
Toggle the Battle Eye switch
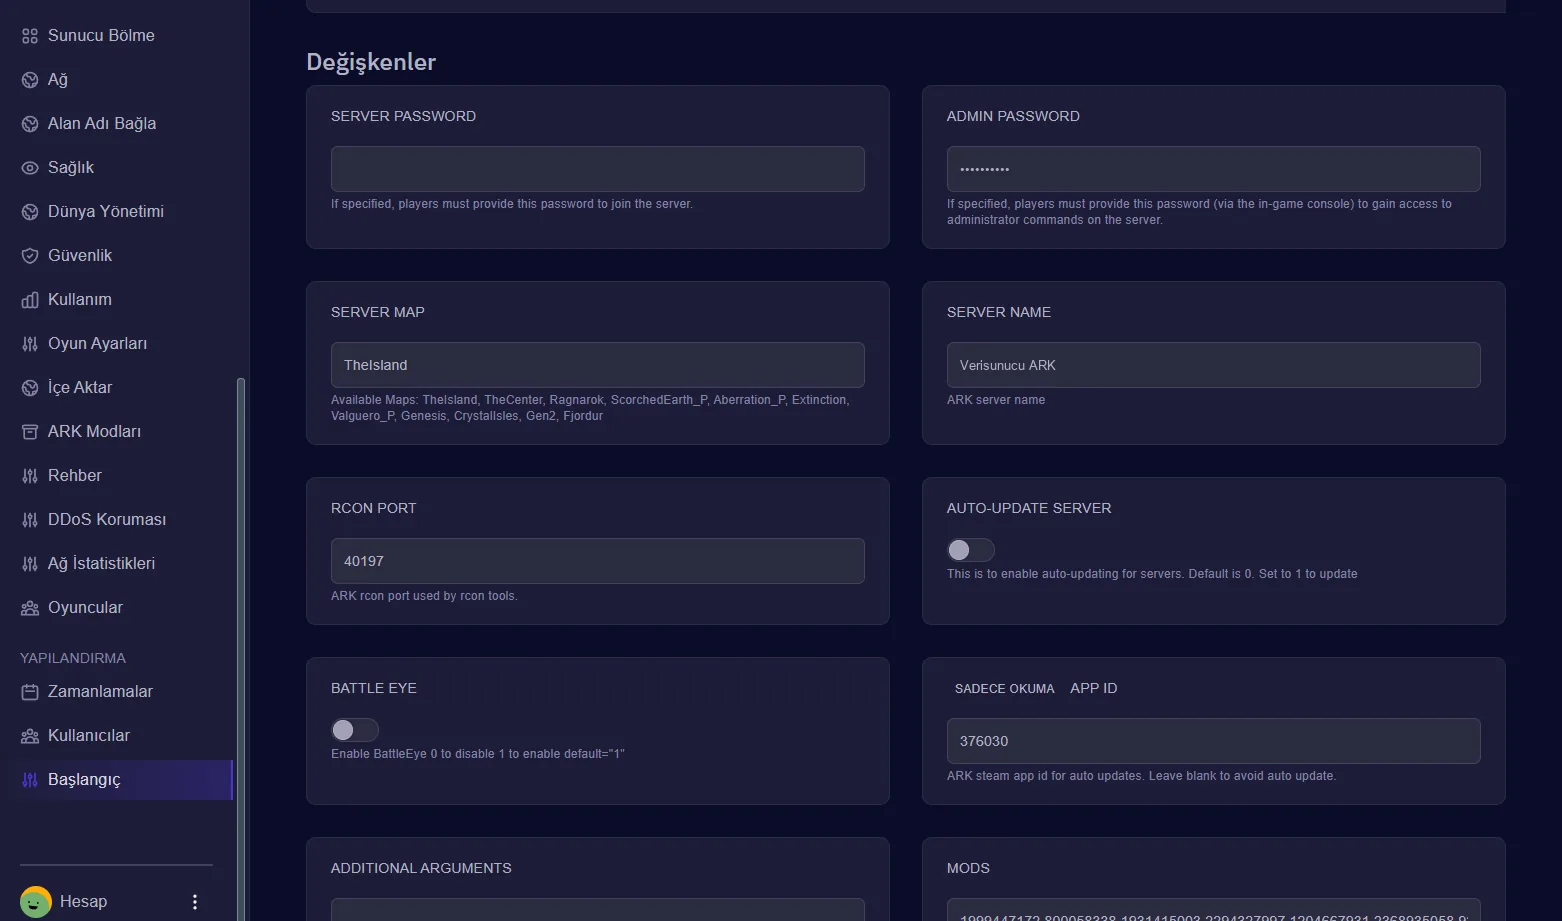tap(355, 730)
